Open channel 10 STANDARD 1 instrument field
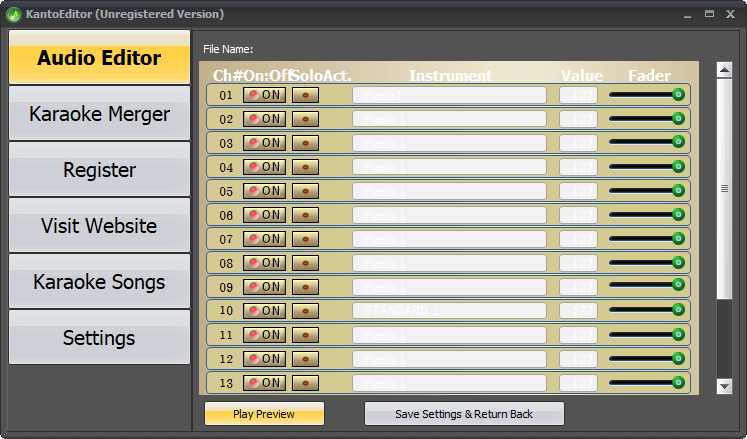Screen dimensions: 747x439 coord(449,311)
